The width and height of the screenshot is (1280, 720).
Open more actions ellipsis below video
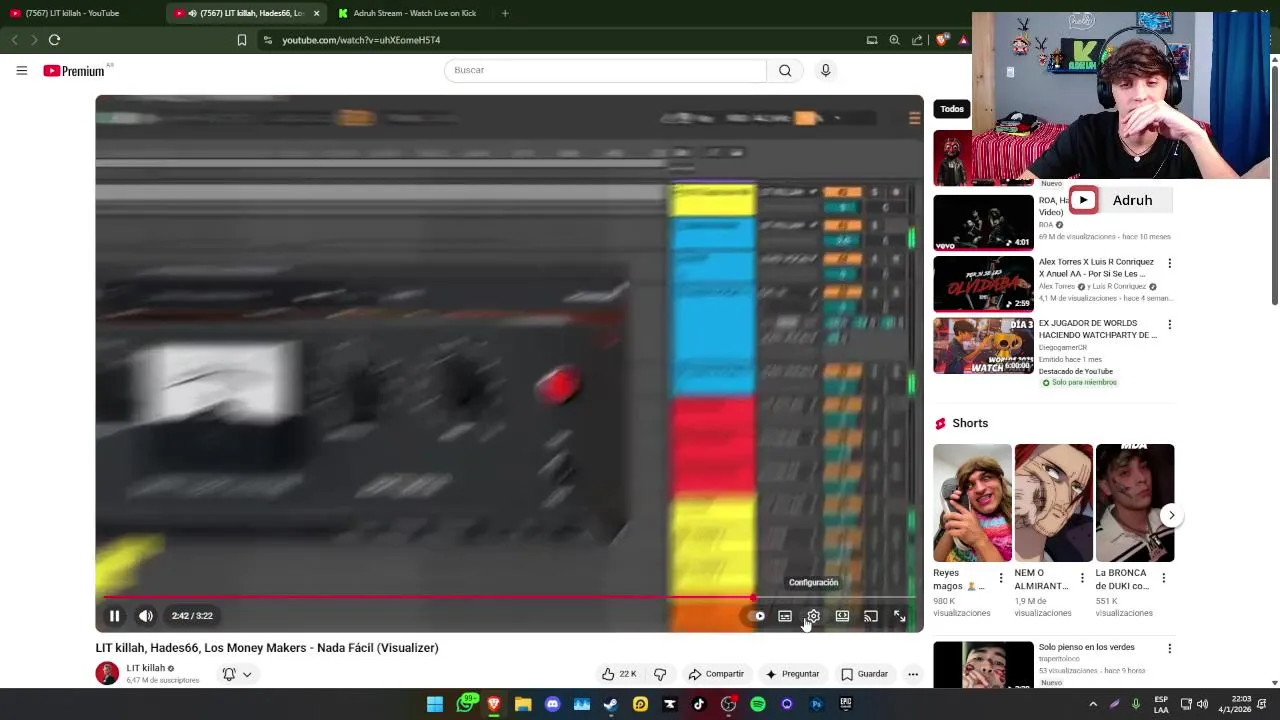click(x=913, y=674)
